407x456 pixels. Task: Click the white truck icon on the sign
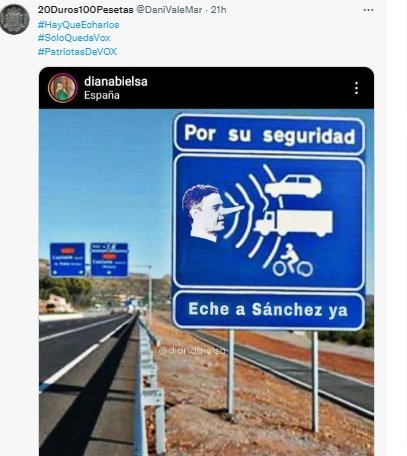(293, 223)
